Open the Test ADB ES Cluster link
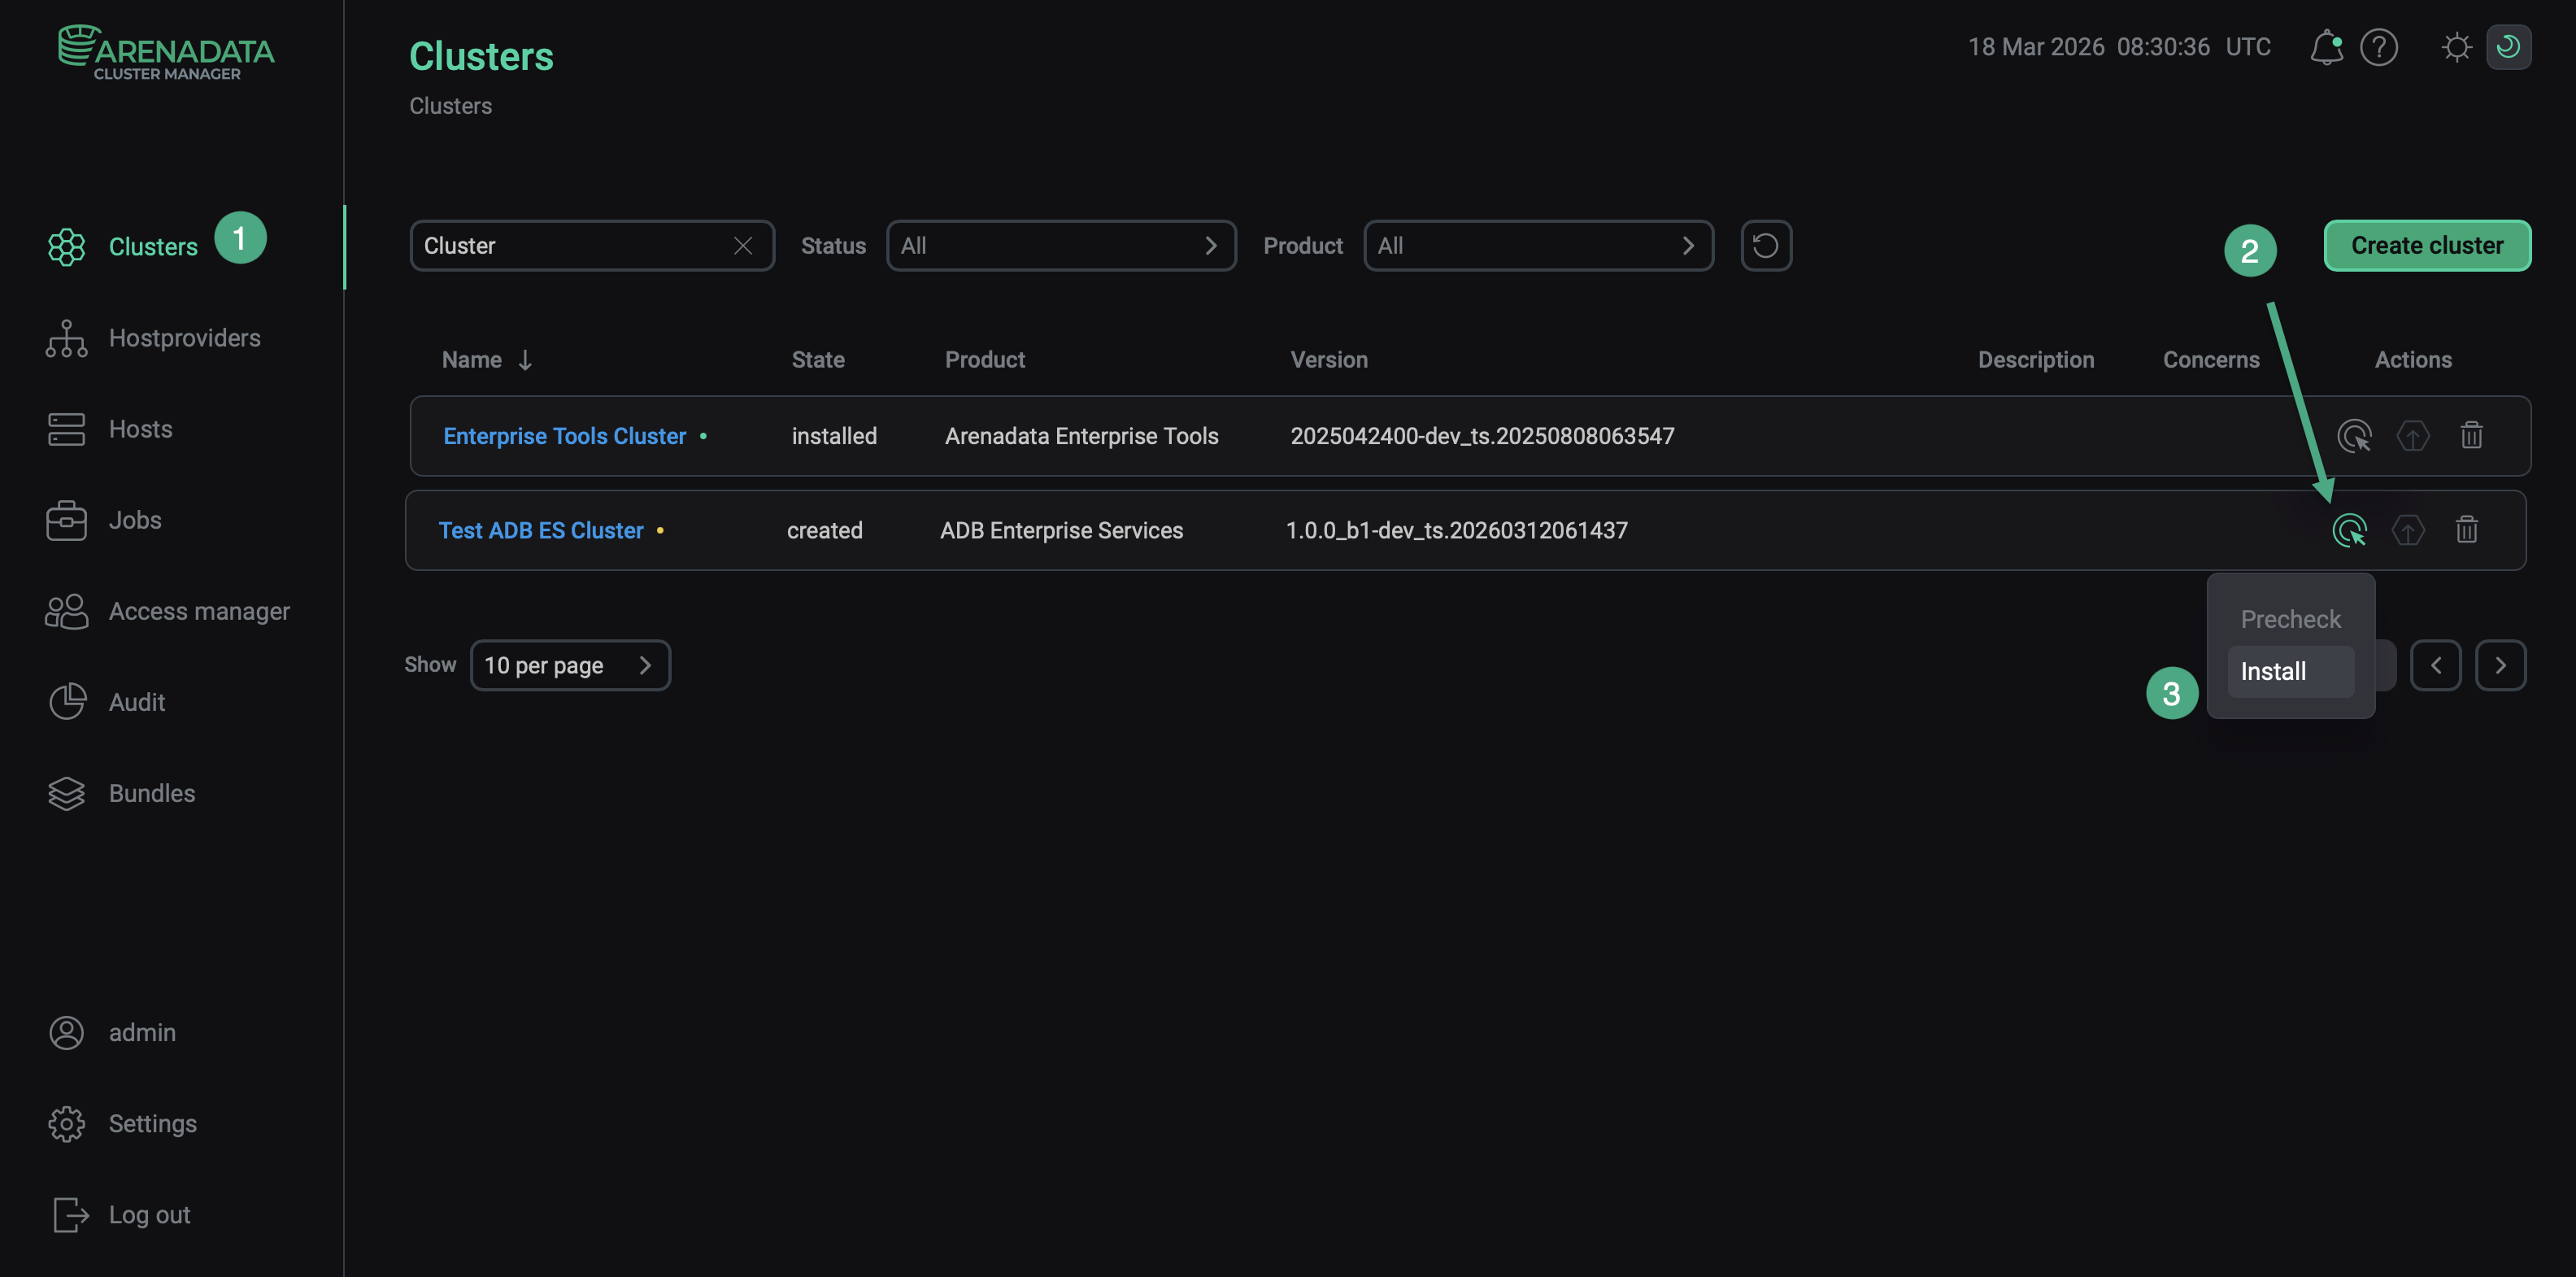 pyautogui.click(x=541, y=530)
